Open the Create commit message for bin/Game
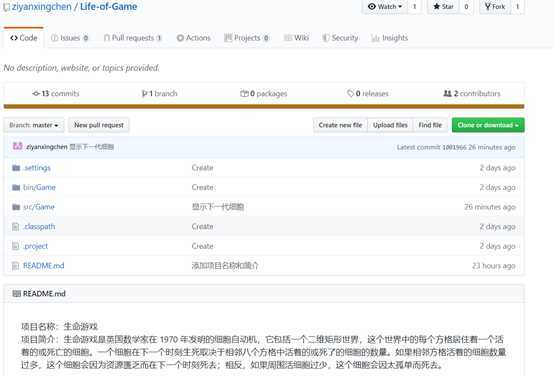 (x=202, y=187)
